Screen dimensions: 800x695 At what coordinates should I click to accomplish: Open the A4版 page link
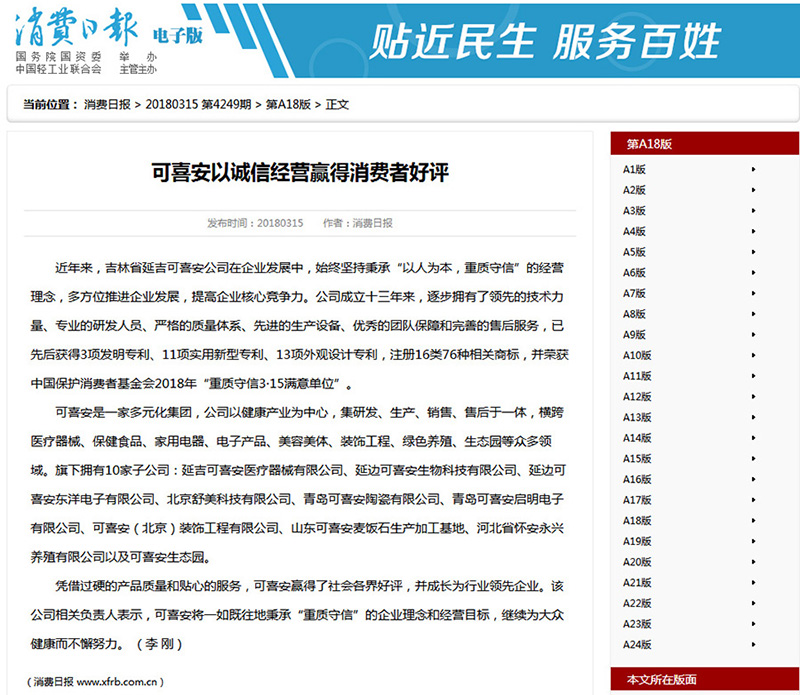pos(634,232)
